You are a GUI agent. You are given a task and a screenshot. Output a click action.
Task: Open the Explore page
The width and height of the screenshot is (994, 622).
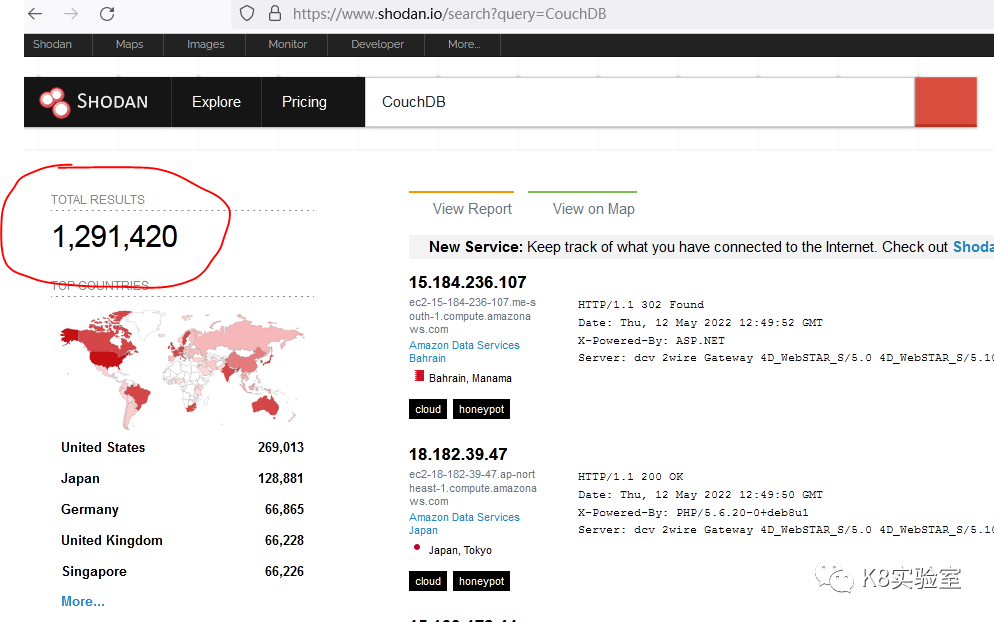pos(216,102)
